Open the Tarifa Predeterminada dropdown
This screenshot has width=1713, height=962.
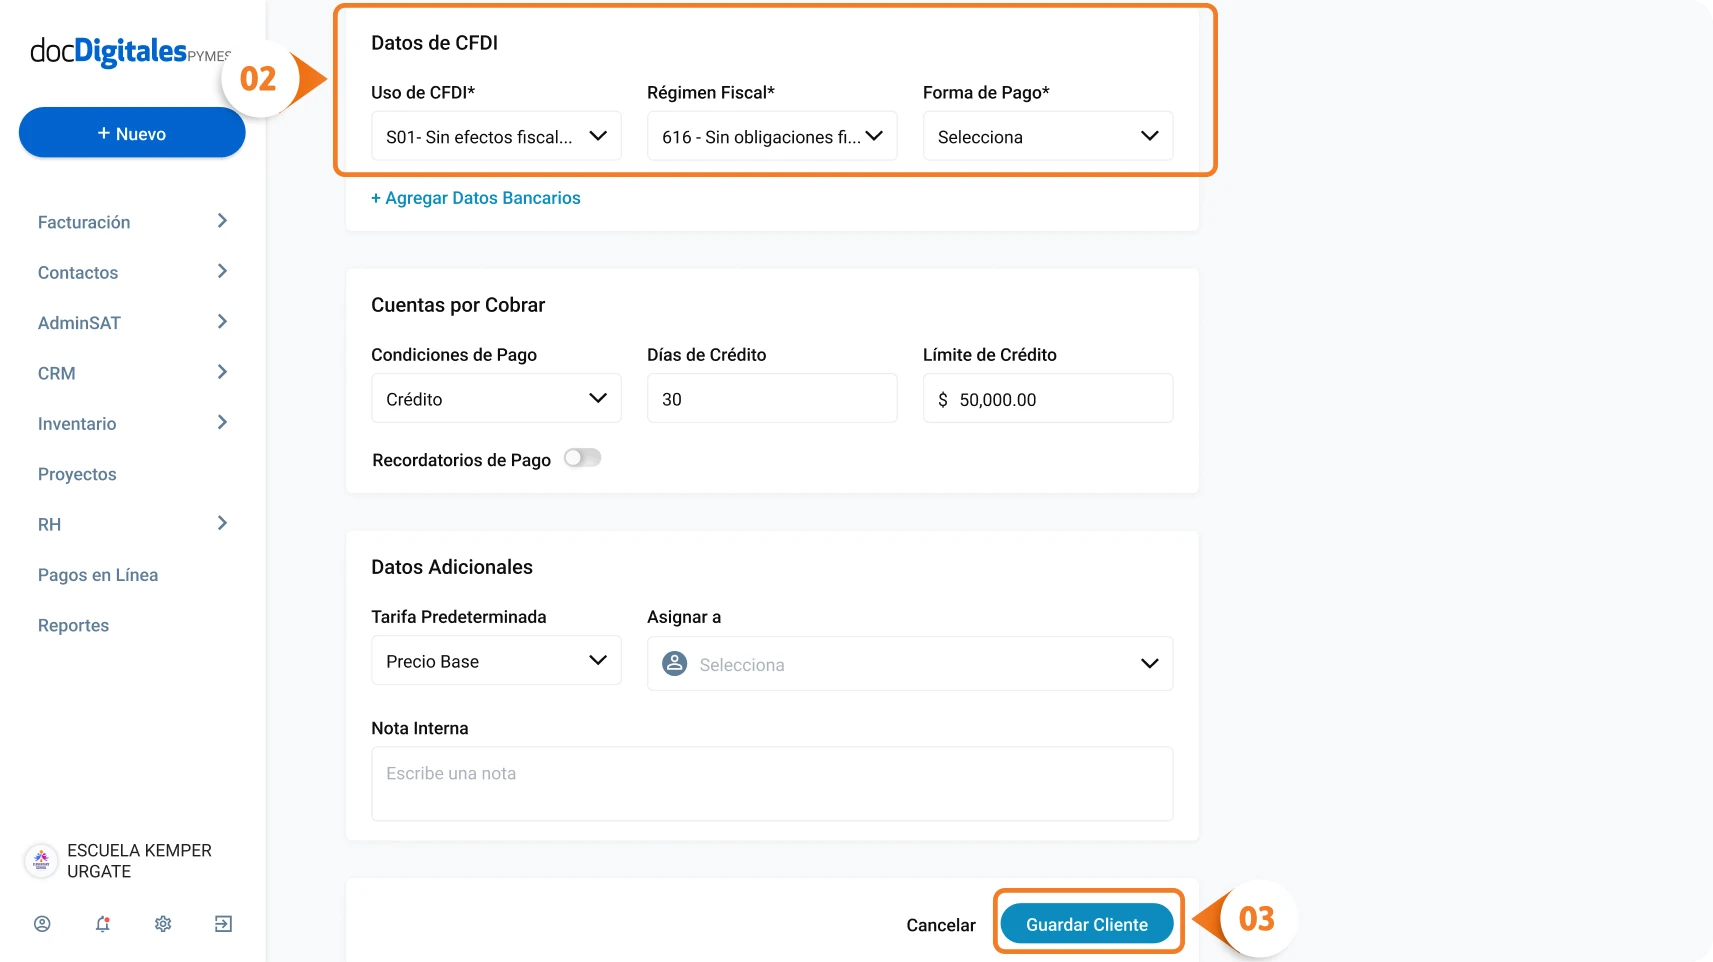pos(496,660)
